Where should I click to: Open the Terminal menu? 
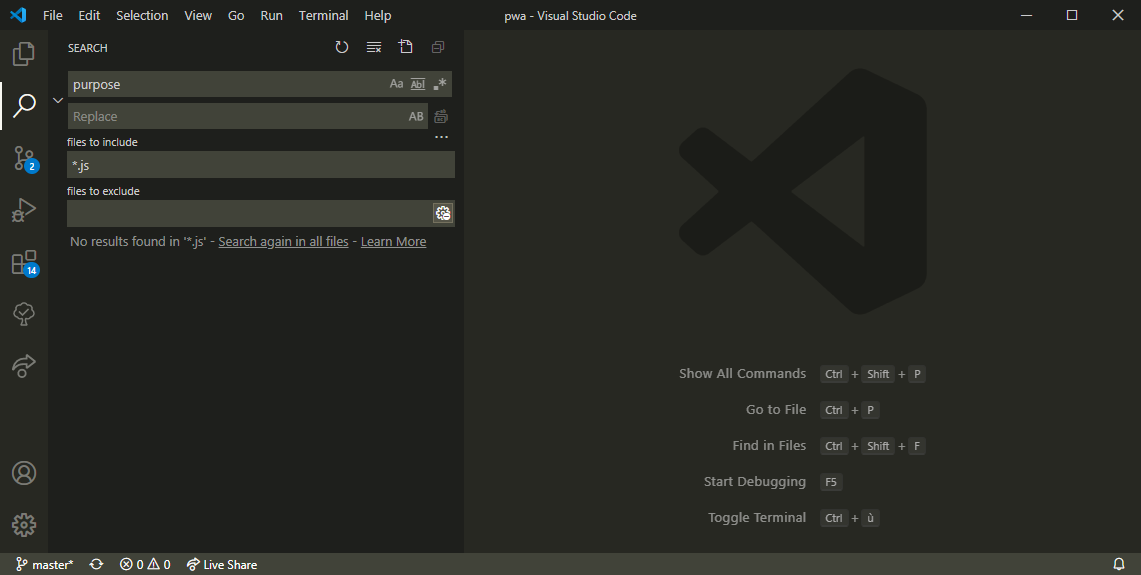[x=323, y=15]
